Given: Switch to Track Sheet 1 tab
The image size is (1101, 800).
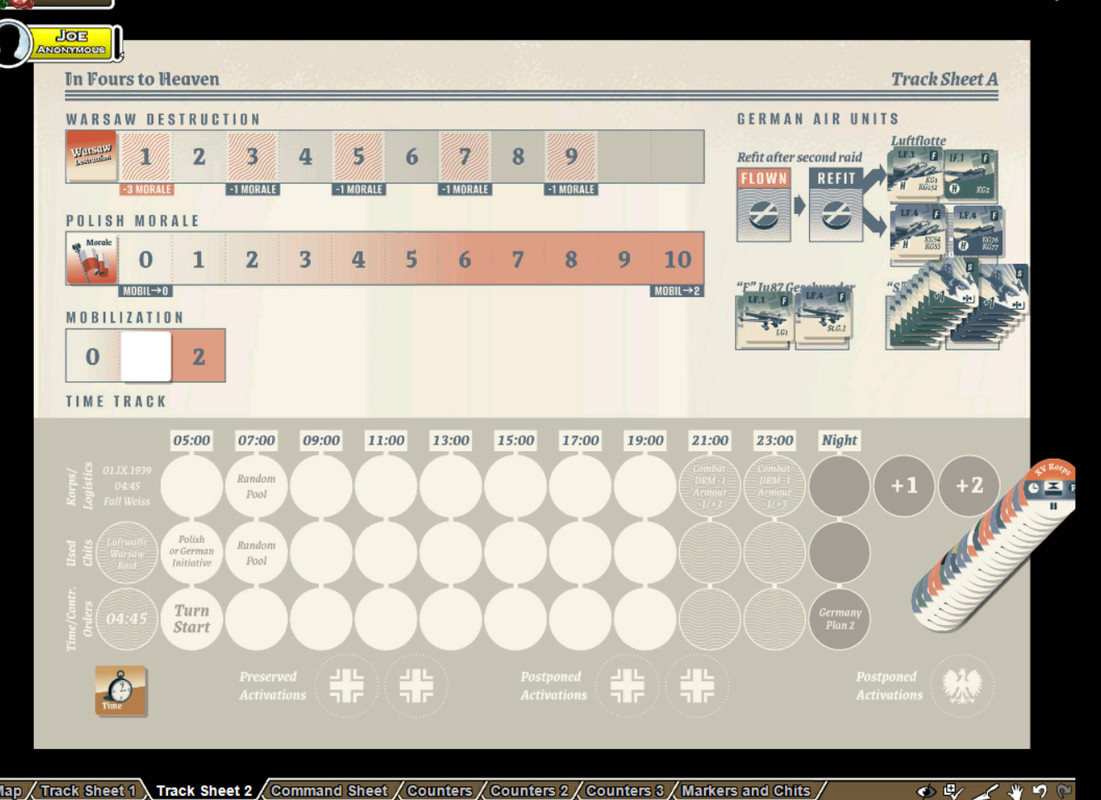Looking at the screenshot, I should pyautogui.click(x=88, y=791).
